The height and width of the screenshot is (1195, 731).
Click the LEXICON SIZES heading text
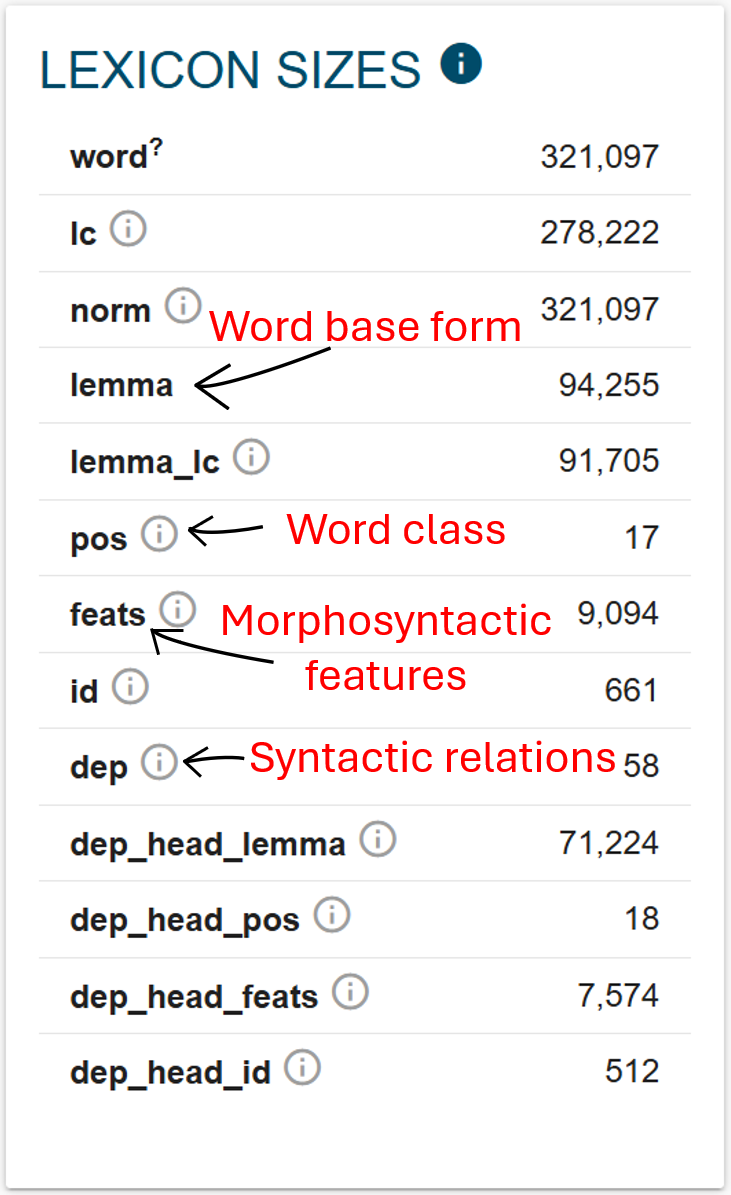click(230, 70)
